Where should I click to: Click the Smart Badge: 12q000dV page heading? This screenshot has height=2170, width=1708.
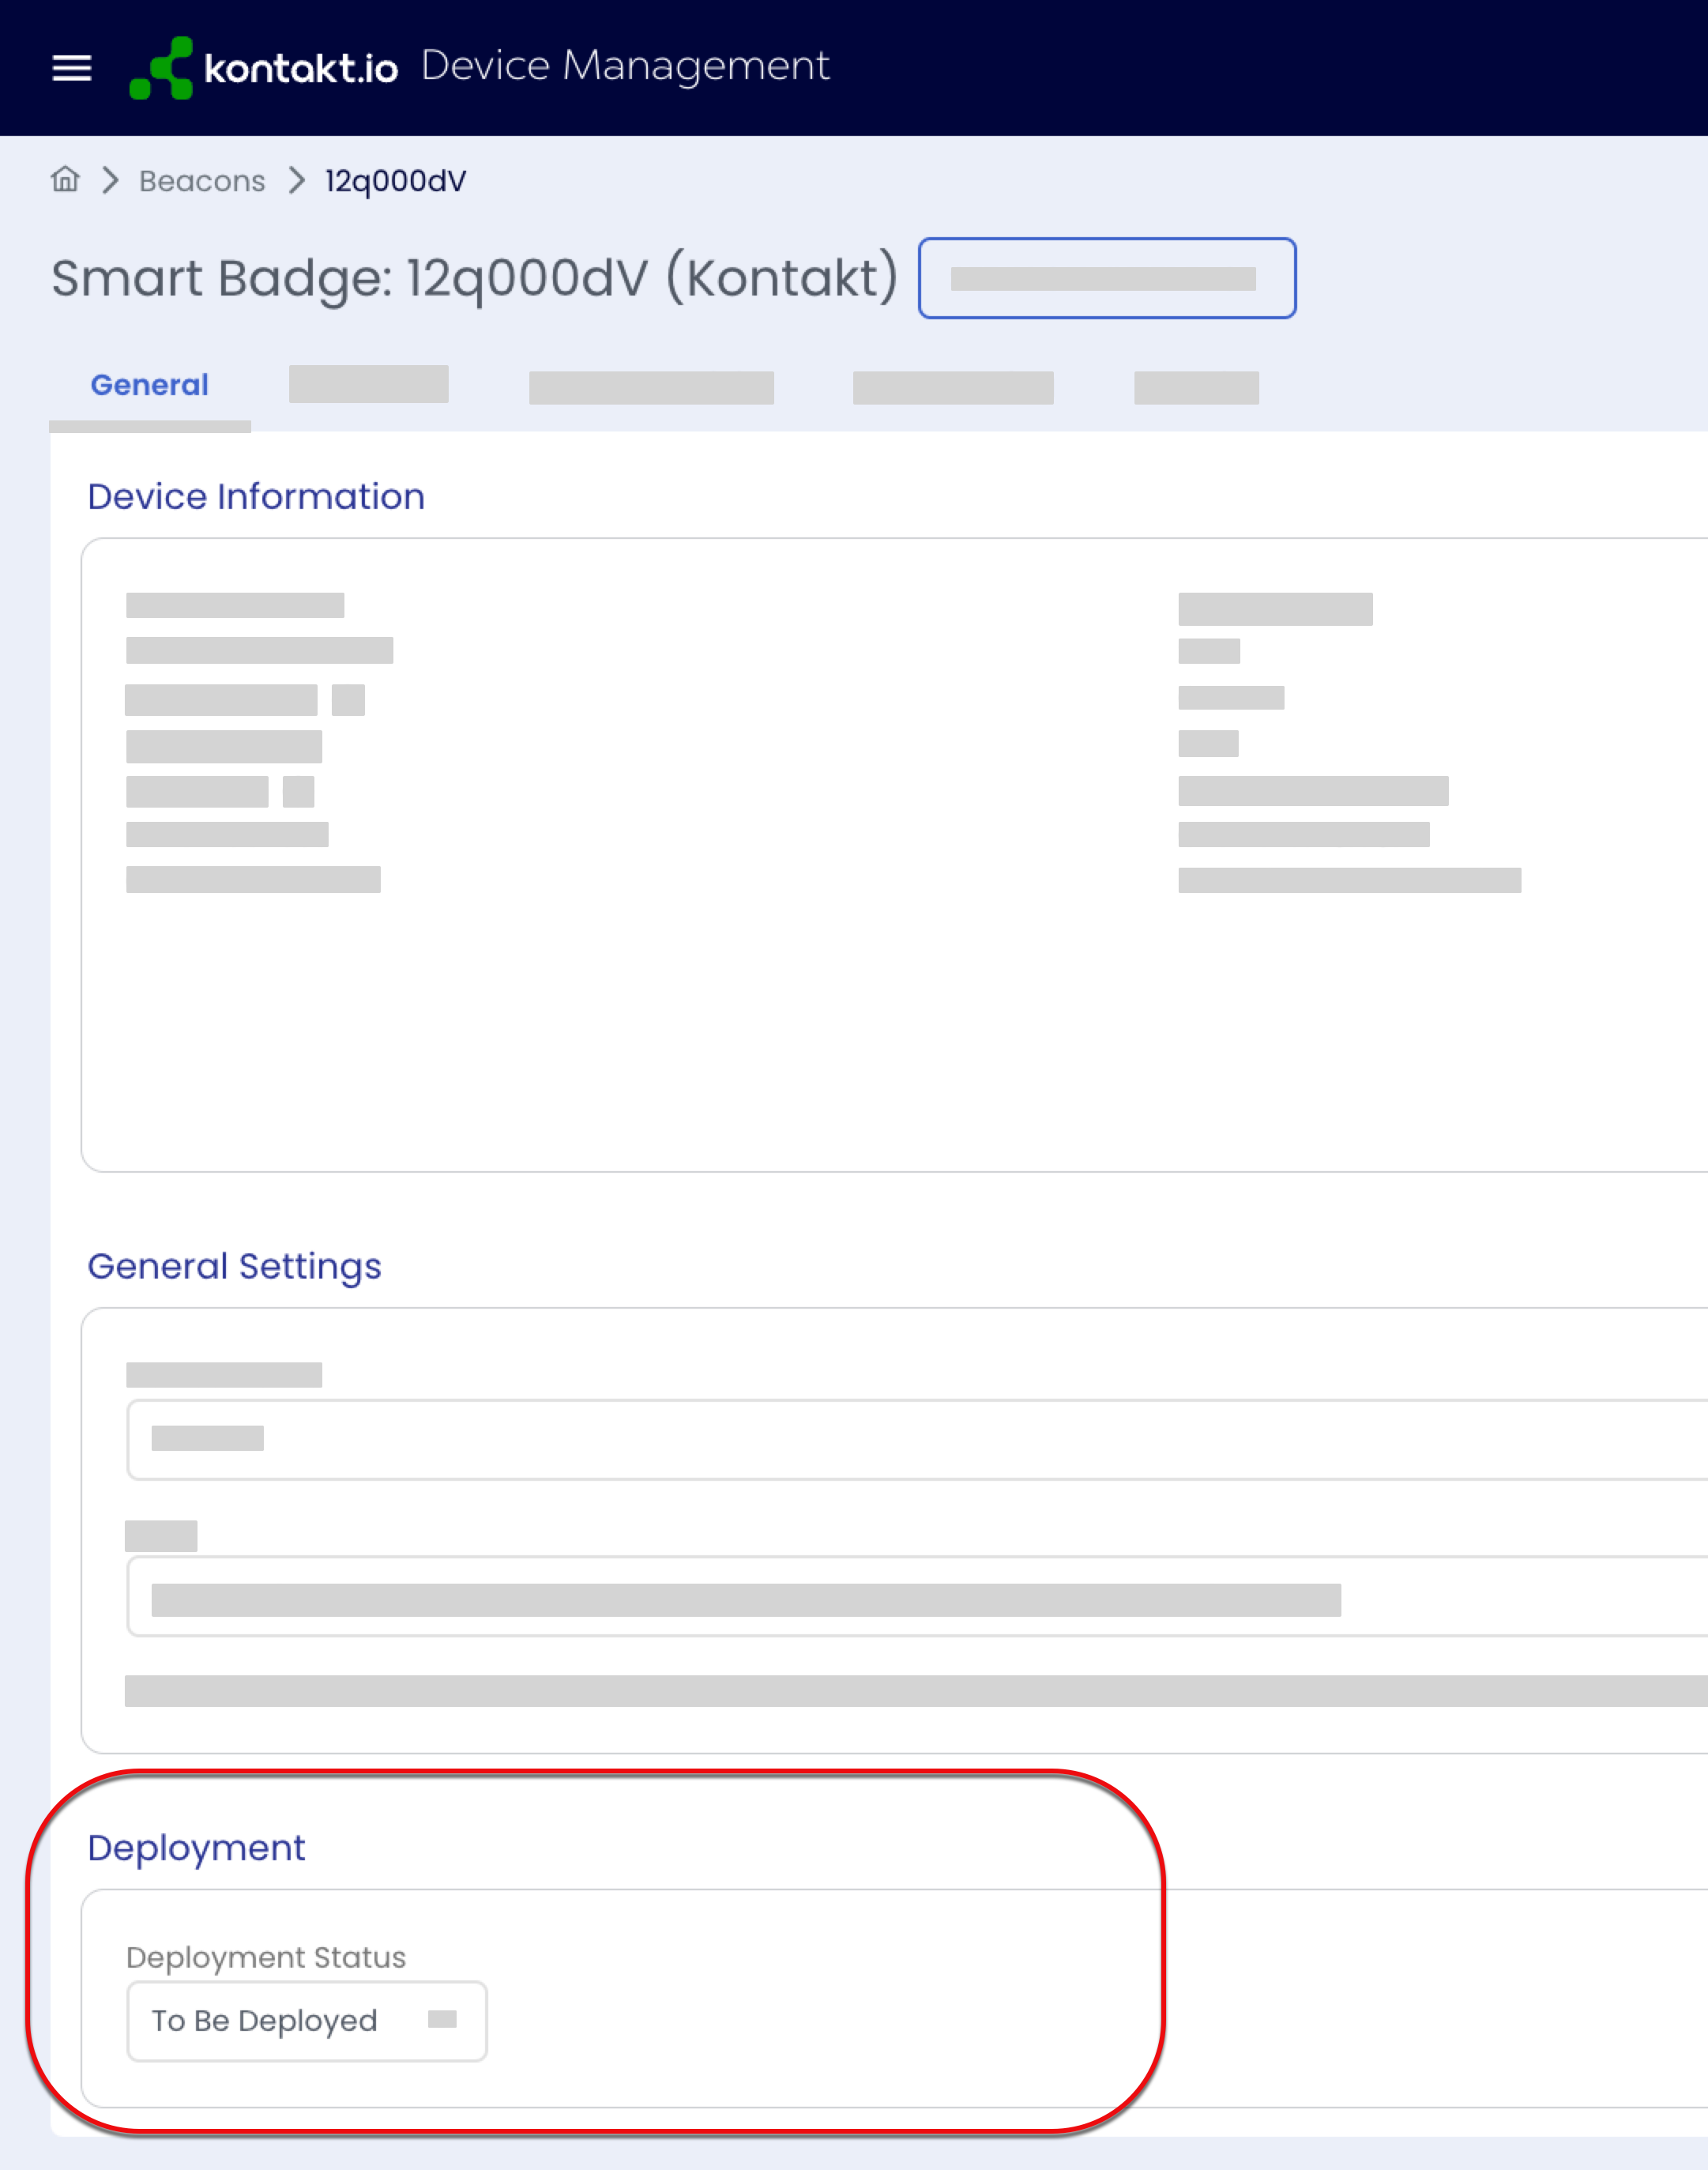tap(475, 278)
